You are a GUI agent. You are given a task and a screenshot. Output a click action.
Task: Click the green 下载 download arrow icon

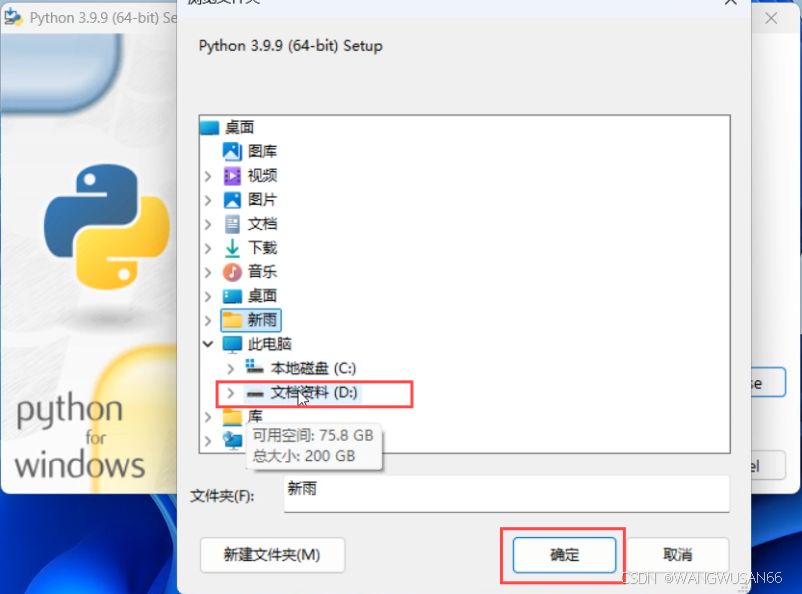[x=232, y=248]
